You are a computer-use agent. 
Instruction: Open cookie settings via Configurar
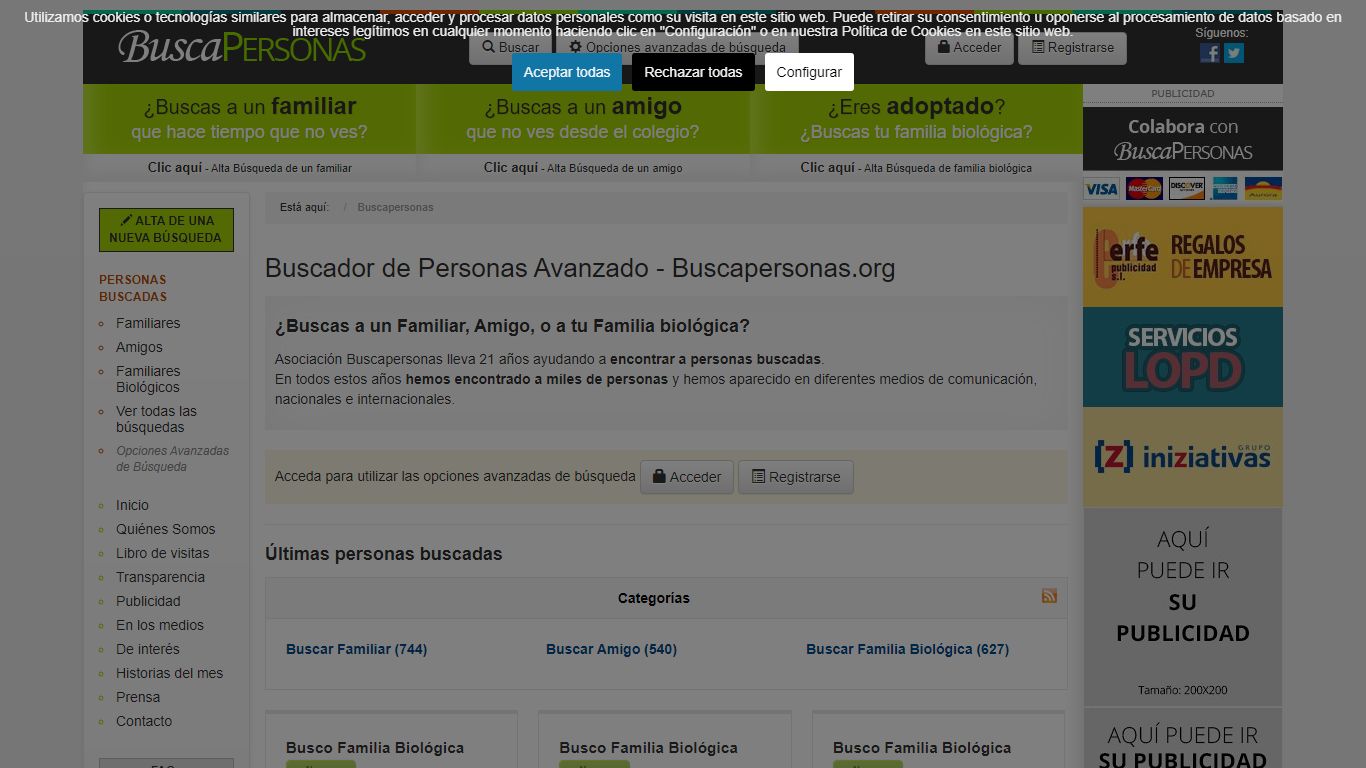click(809, 72)
